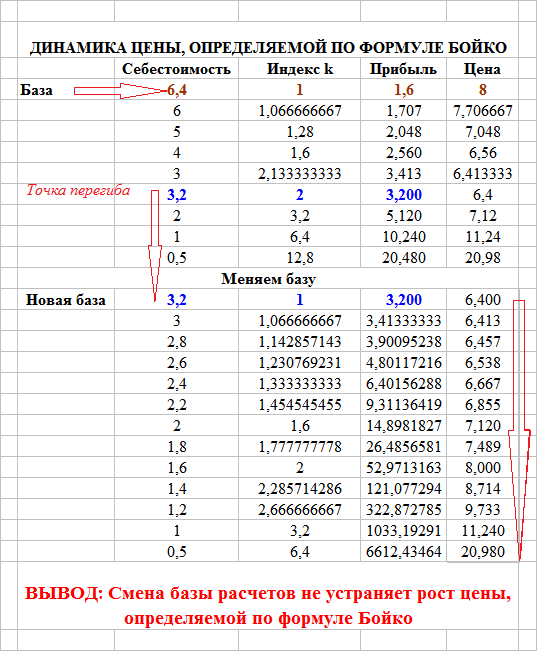The height and width of the screenshot is (651, 537).
Task: Select the index cell 2,133333333
Action: [299, 173]
